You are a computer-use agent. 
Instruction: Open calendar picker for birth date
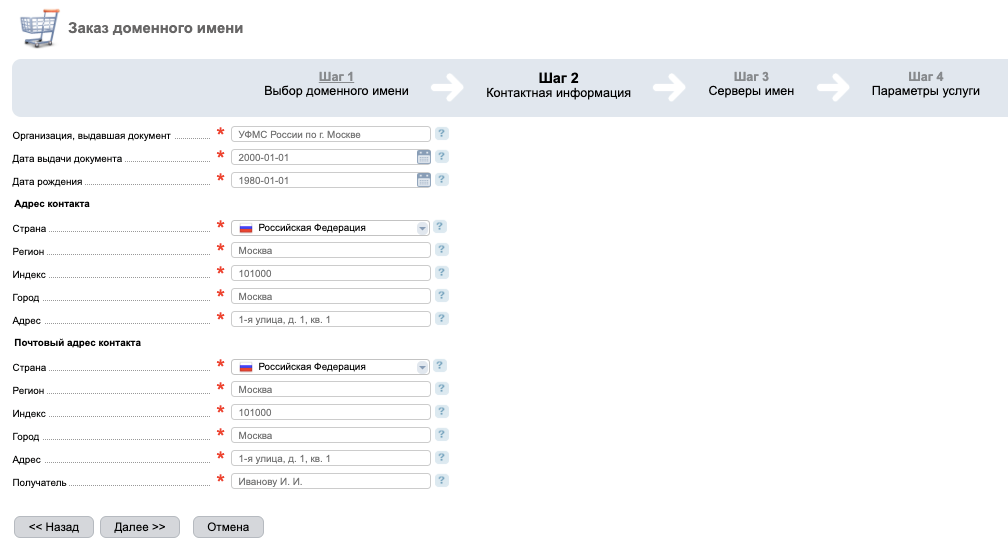pos(423,180)
